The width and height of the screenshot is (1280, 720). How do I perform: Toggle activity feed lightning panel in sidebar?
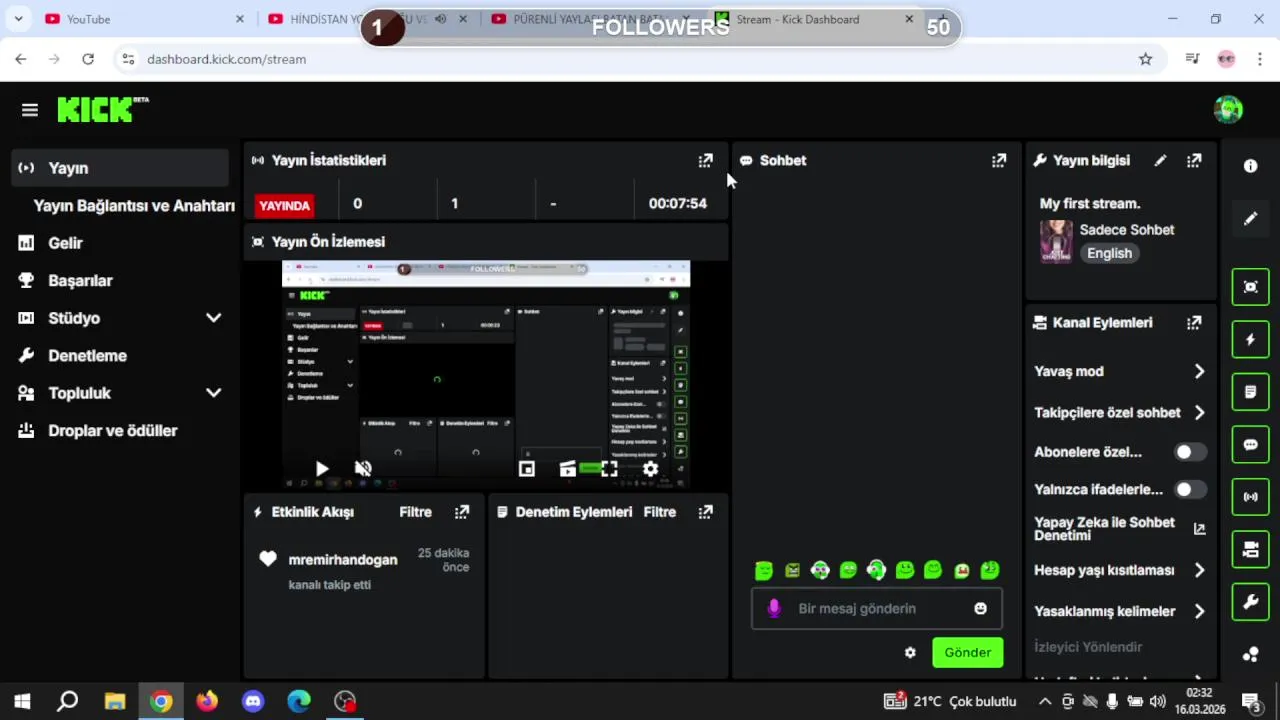coord(1250,339)
